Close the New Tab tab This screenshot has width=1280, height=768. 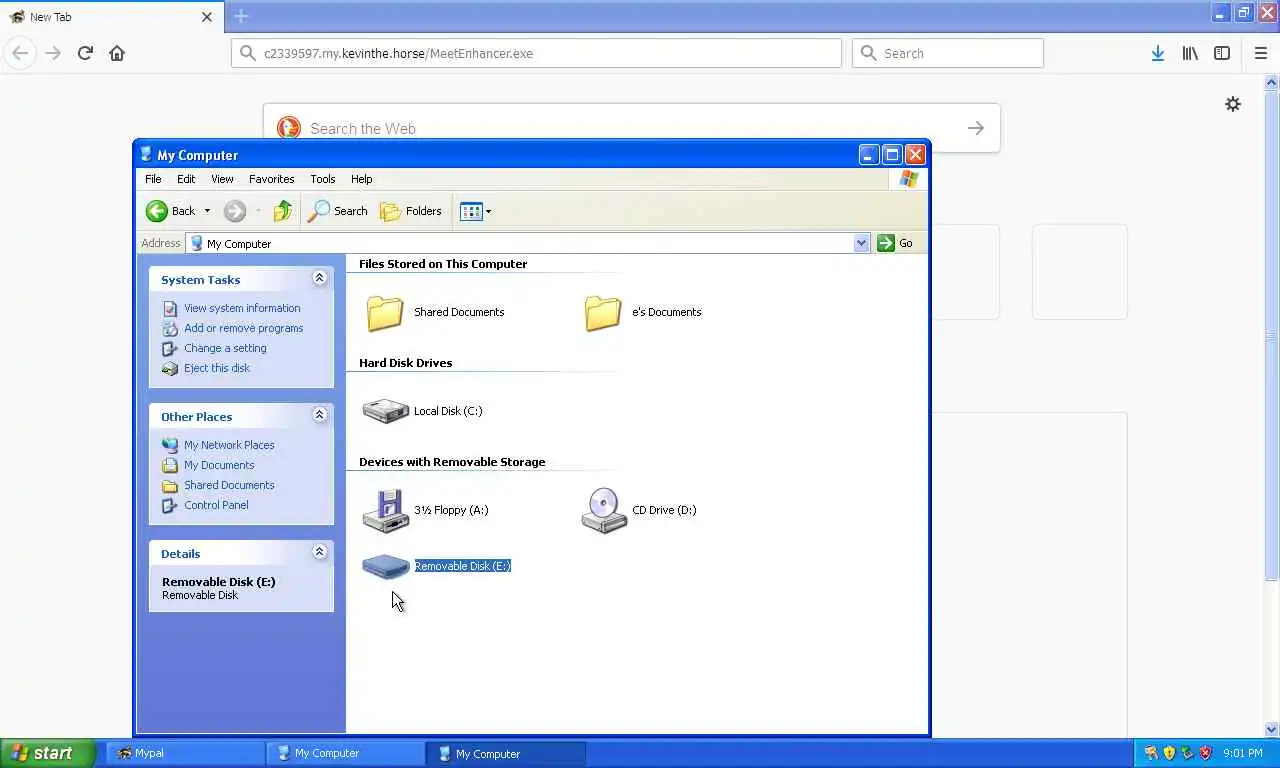[207, 17]
